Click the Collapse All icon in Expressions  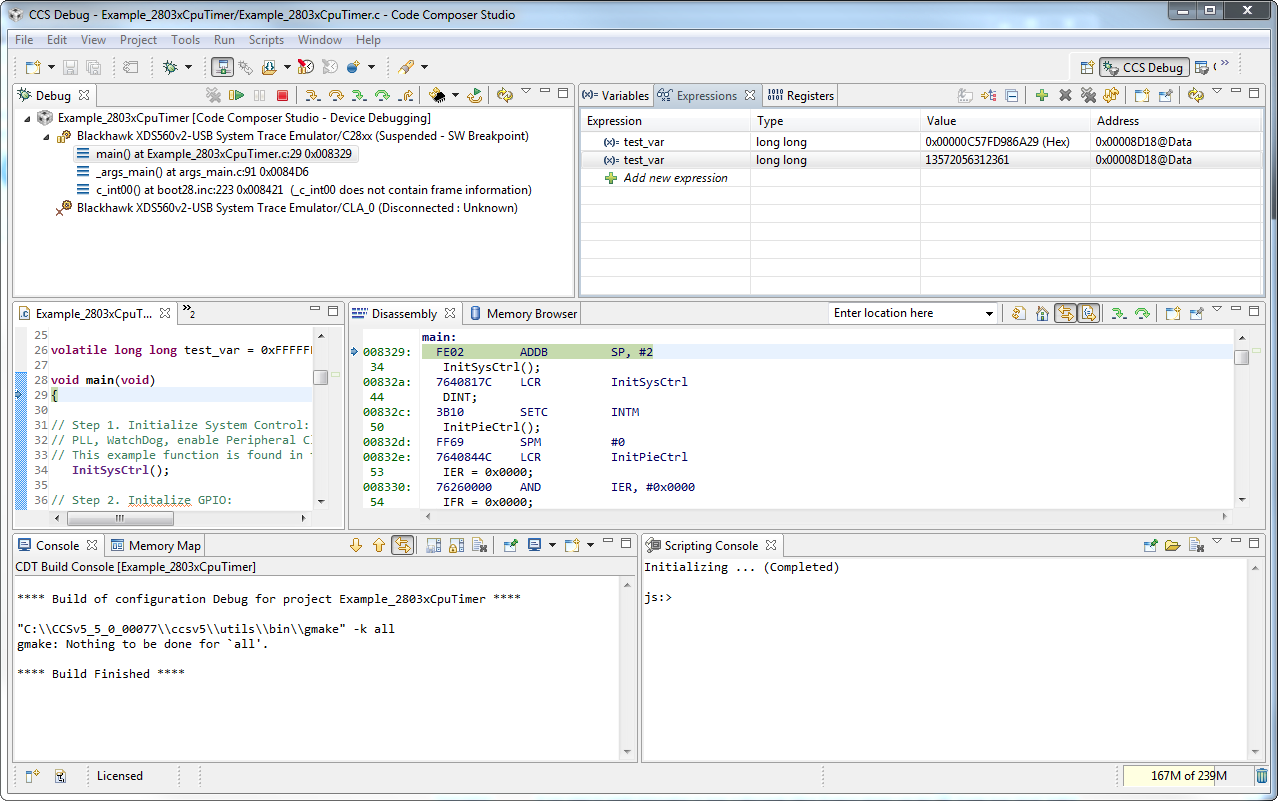point(1012,95)
